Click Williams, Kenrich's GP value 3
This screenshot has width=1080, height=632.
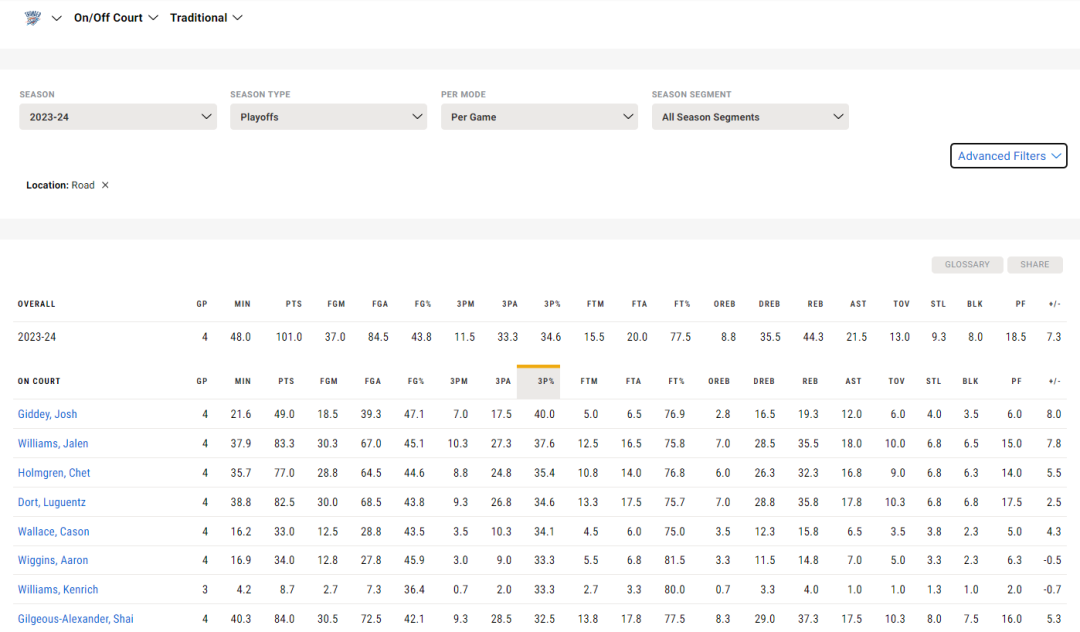pyautogui.click(x=205, y=589)
